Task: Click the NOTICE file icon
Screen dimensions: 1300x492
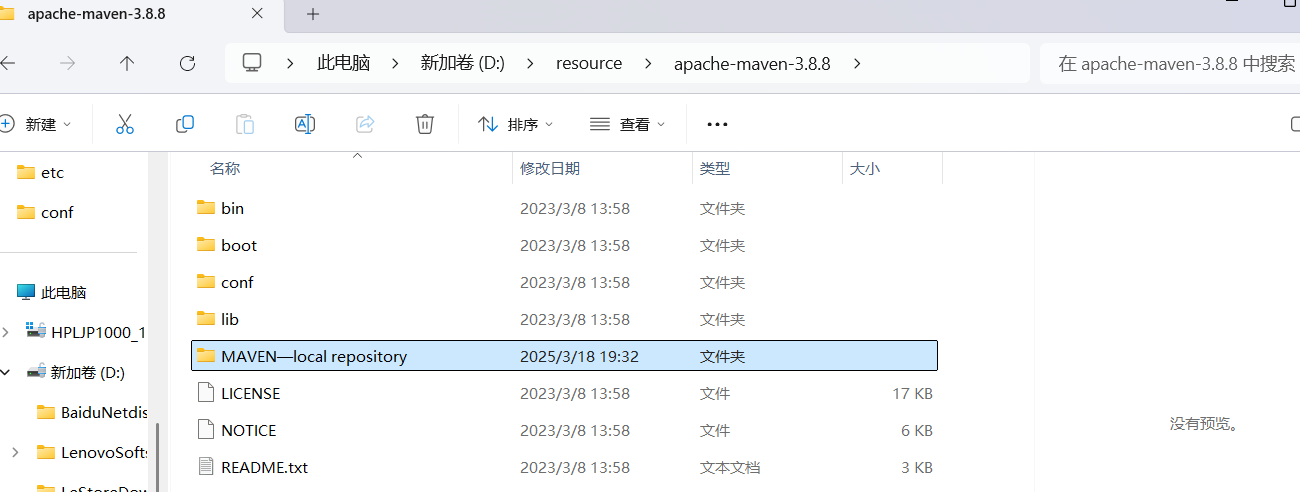Action: click(x=206, y=430)
